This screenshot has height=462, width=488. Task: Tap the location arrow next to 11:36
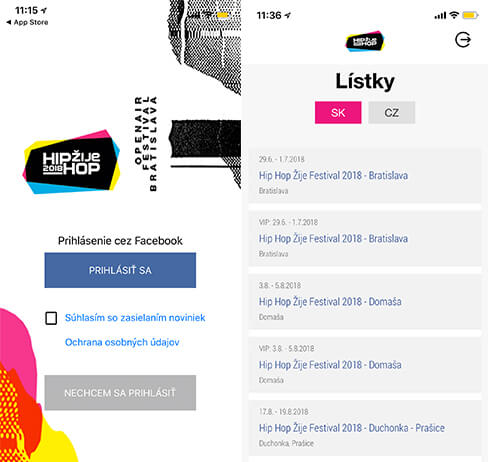(x=288, y=15)
